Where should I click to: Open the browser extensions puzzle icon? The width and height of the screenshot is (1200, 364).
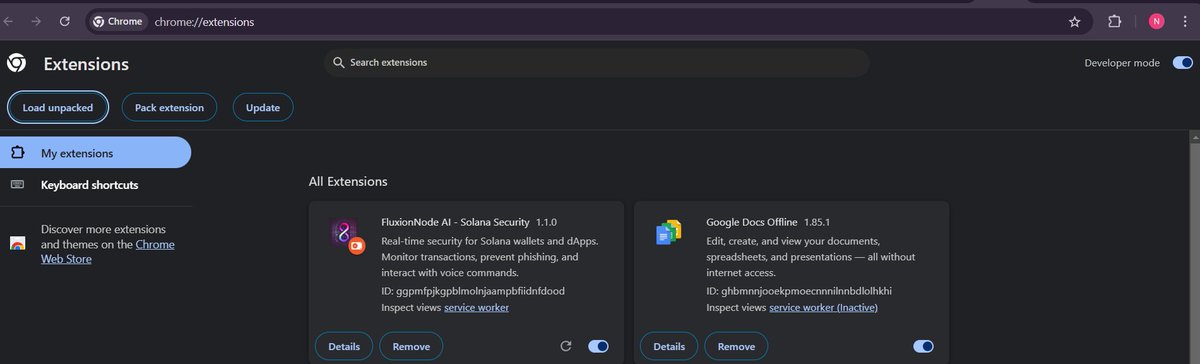point(1115,21)
